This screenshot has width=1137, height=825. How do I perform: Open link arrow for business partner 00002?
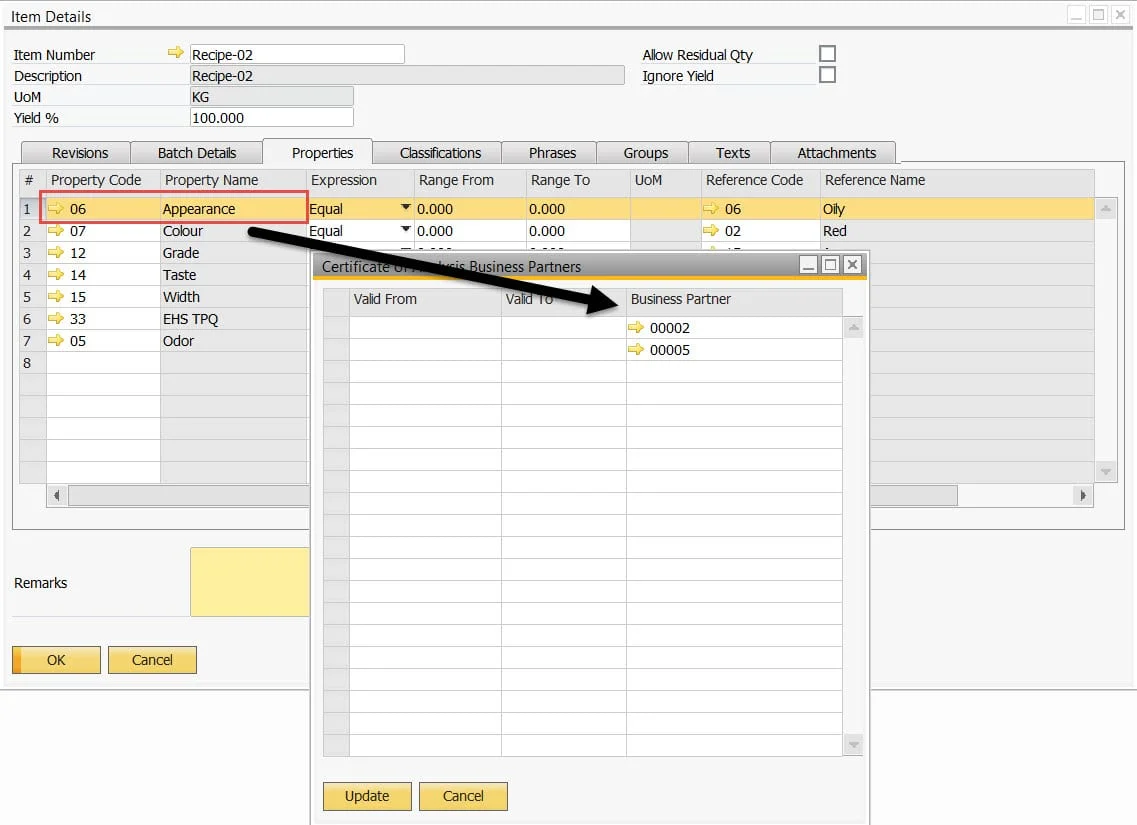coord(636,327)
